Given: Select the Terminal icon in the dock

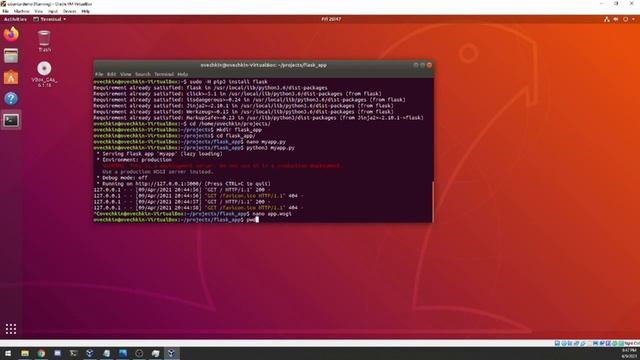Looking at the screenshot, I should [11, 120].
